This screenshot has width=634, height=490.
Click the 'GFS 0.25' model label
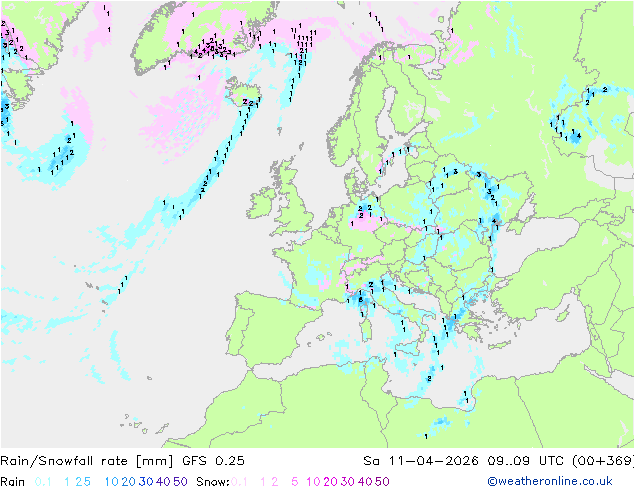point(213,461)
